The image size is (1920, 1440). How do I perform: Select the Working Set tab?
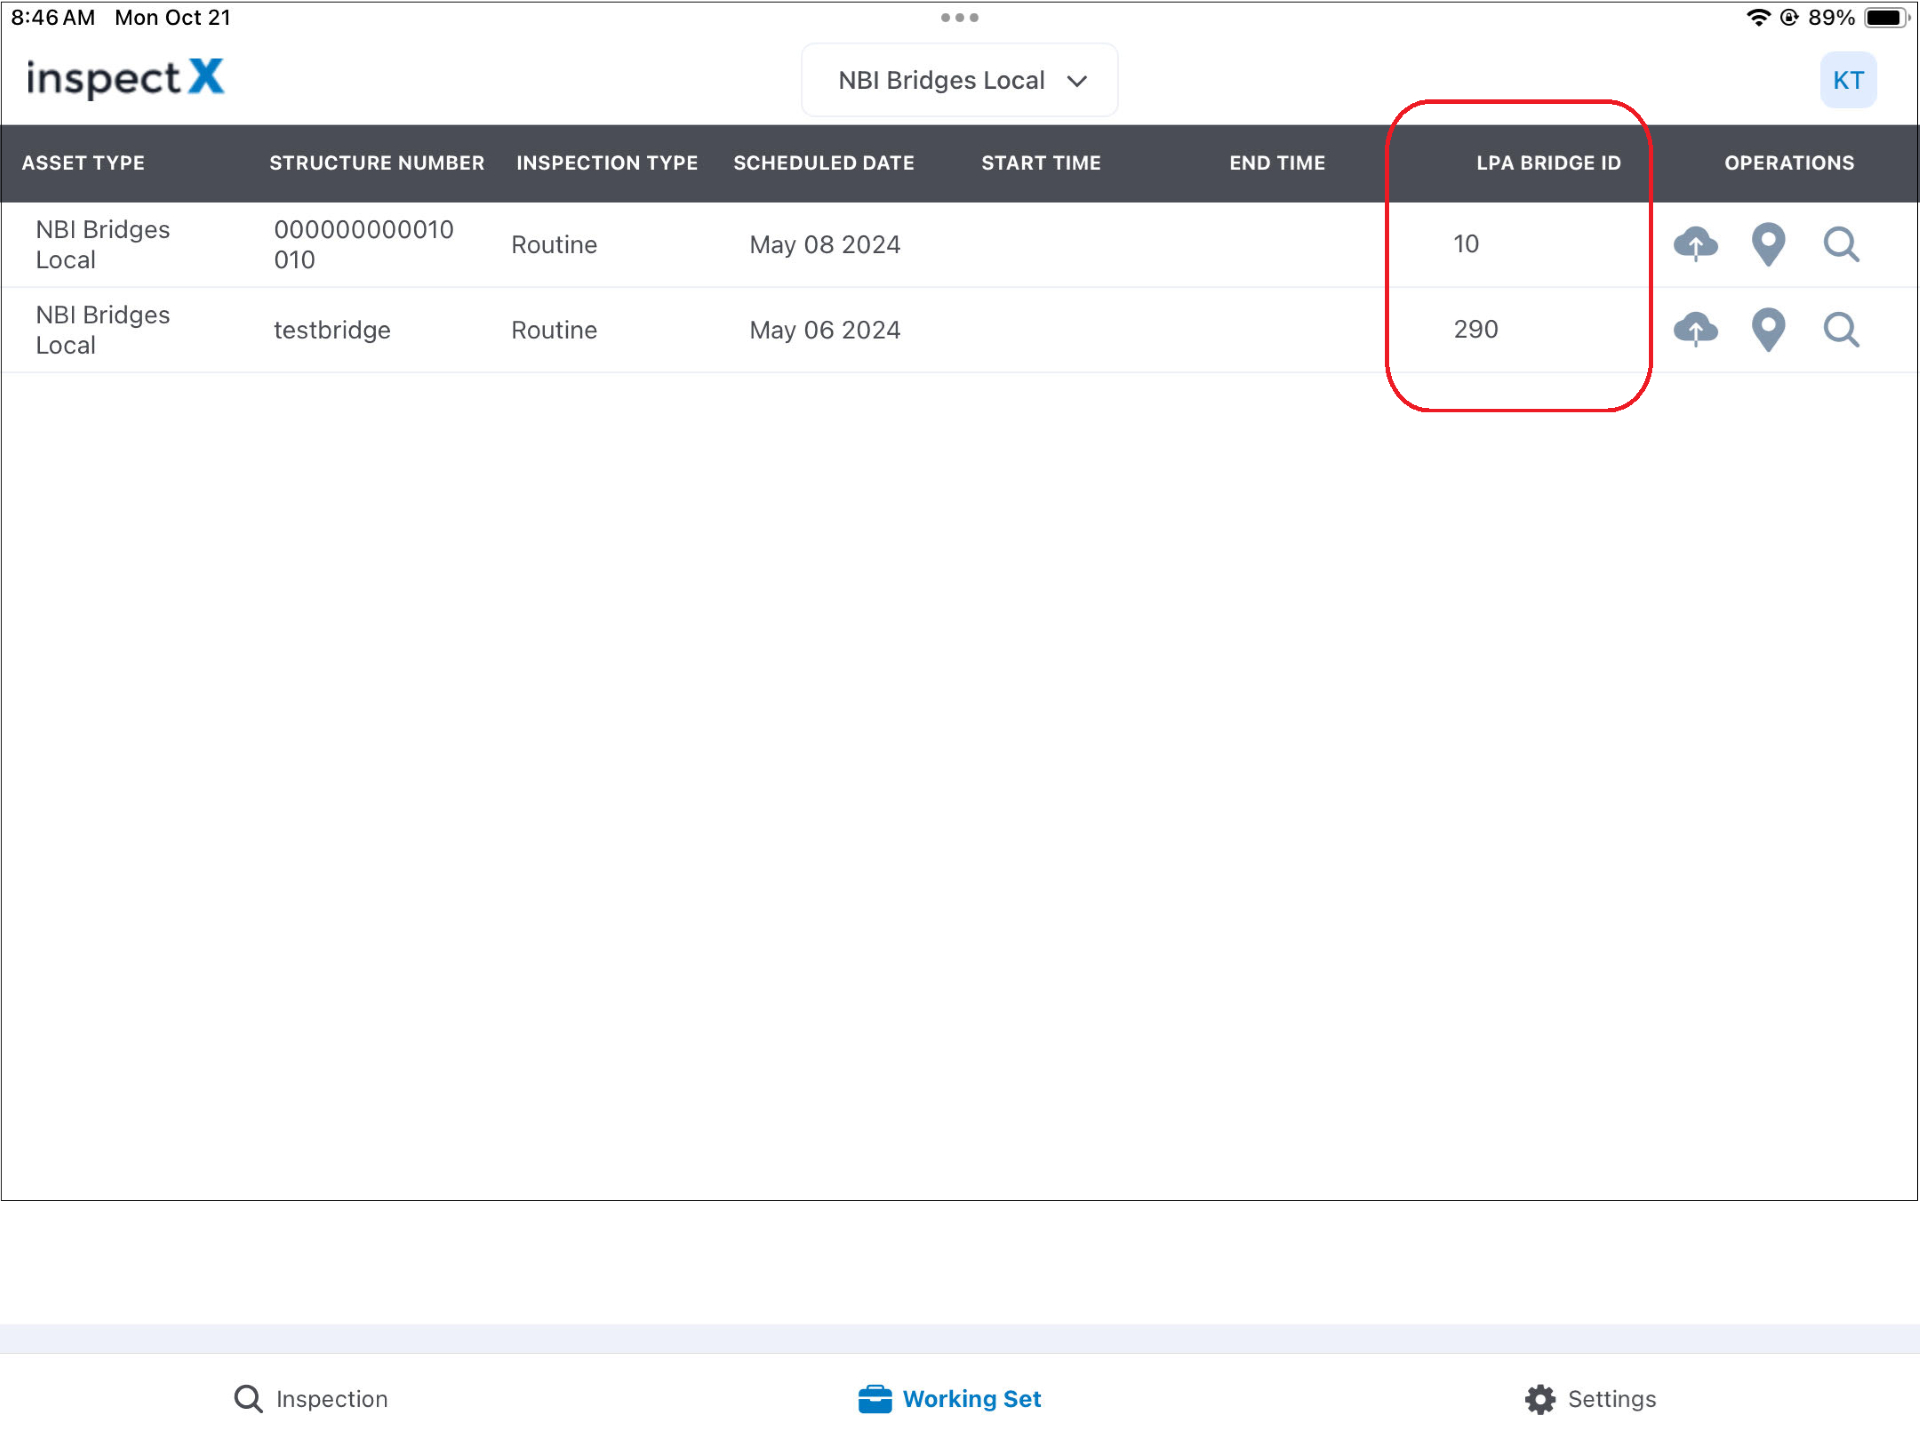pos(950,1398)
